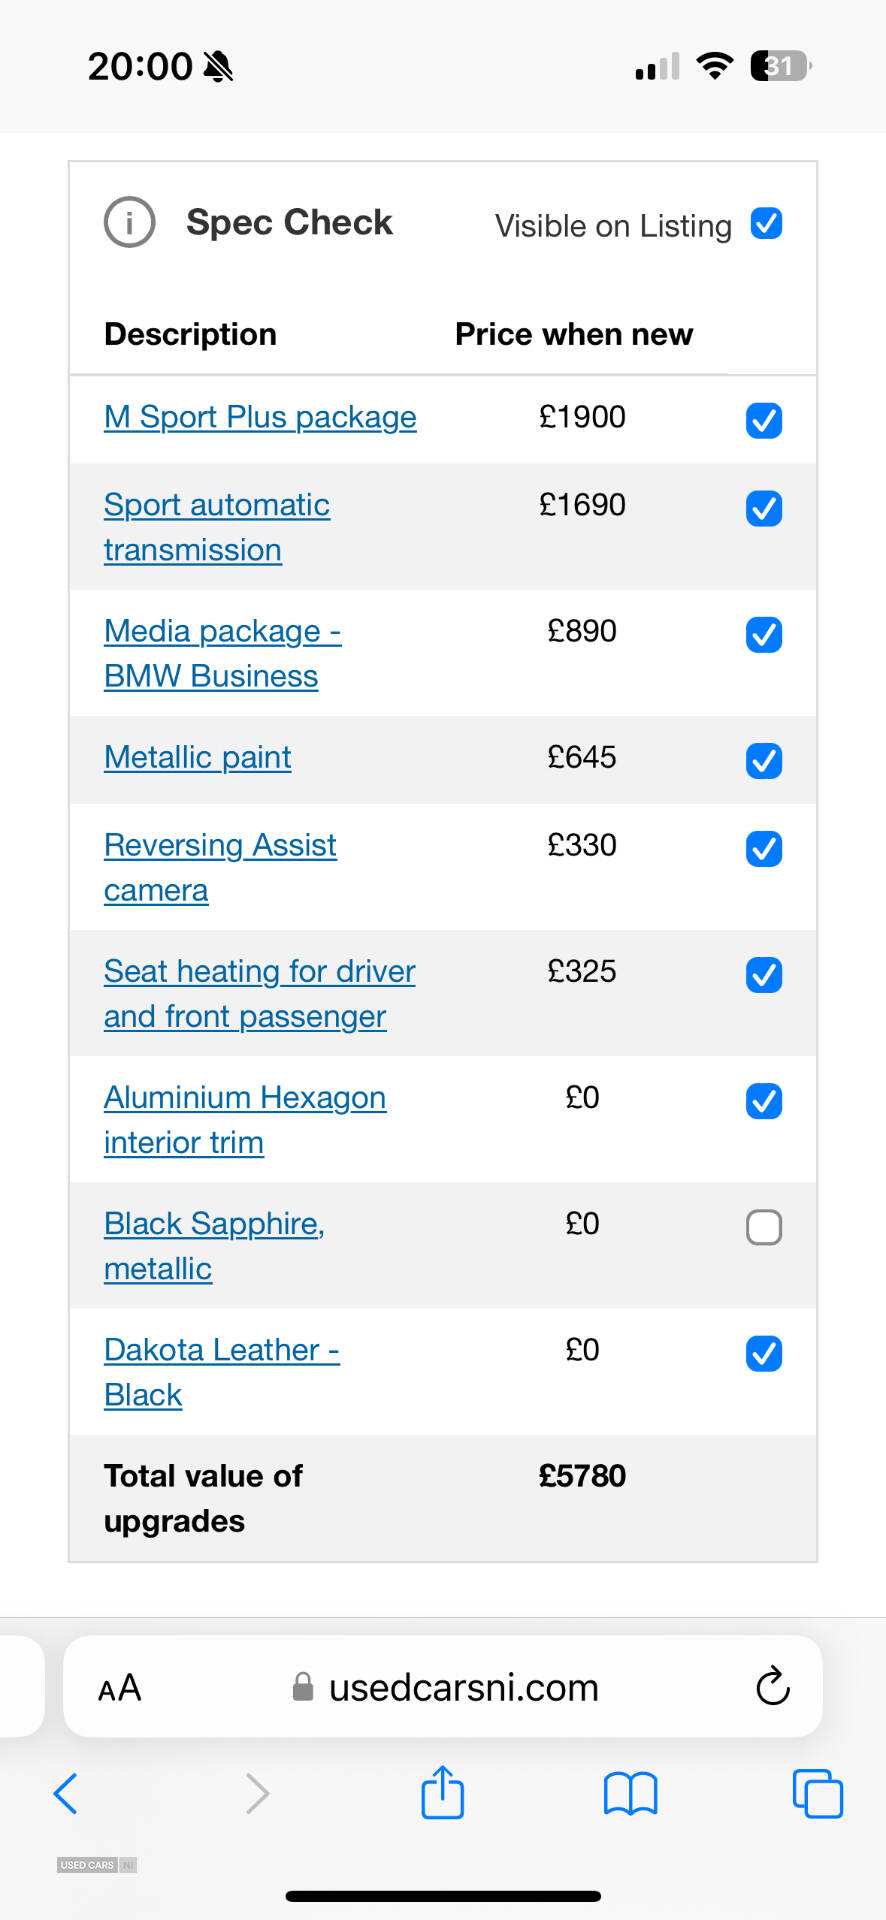The image size is (886, 1920).
Task: Open the bookmarks book icon
Action: click(631, 1793)
